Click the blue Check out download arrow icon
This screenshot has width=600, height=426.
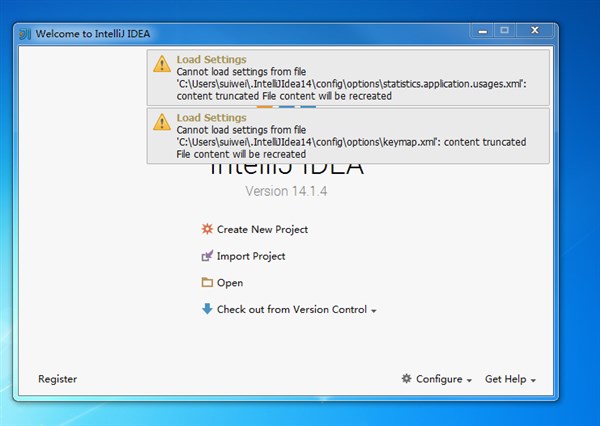point(207,309)
